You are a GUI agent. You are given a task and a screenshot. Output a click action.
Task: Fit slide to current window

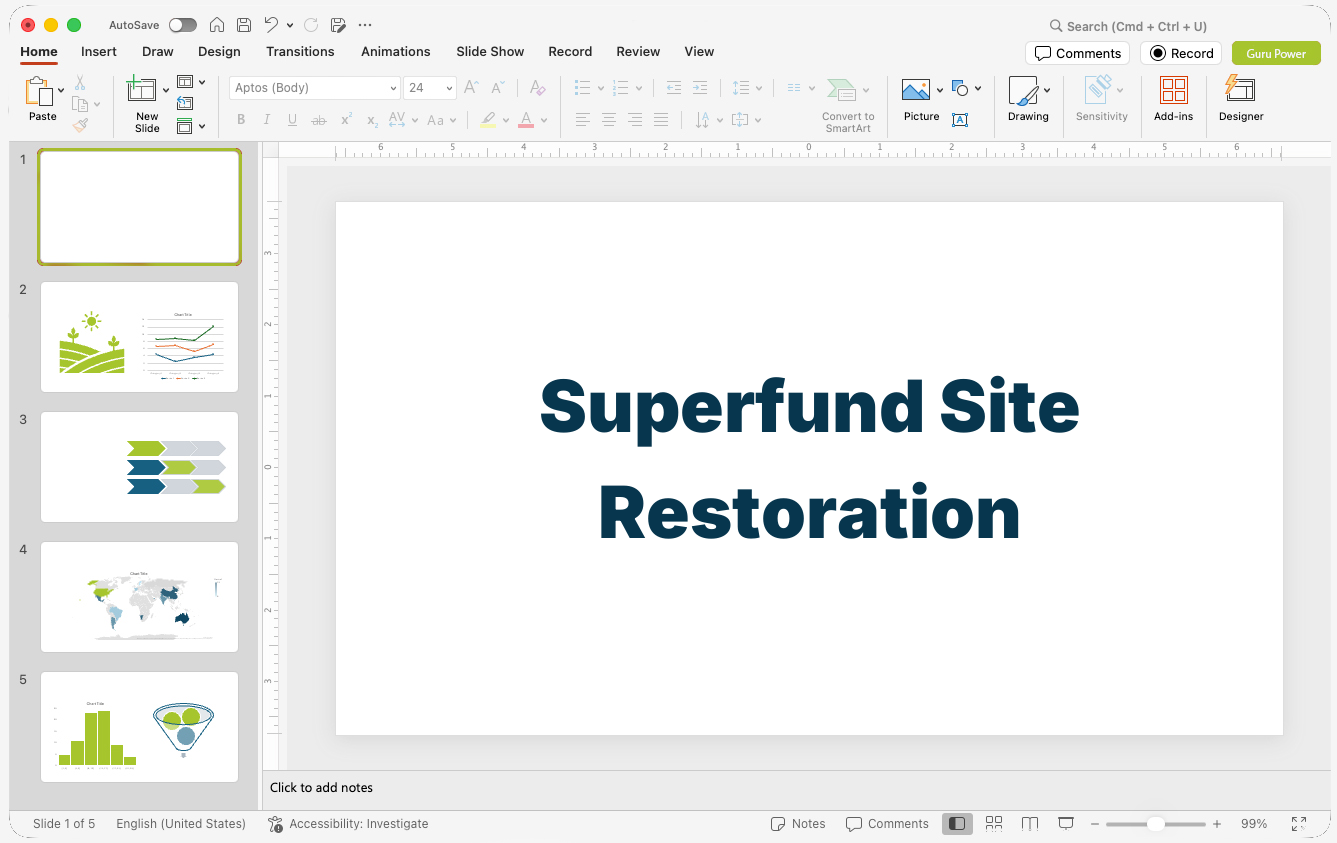pyautogui.click(x=1299, y=824)
